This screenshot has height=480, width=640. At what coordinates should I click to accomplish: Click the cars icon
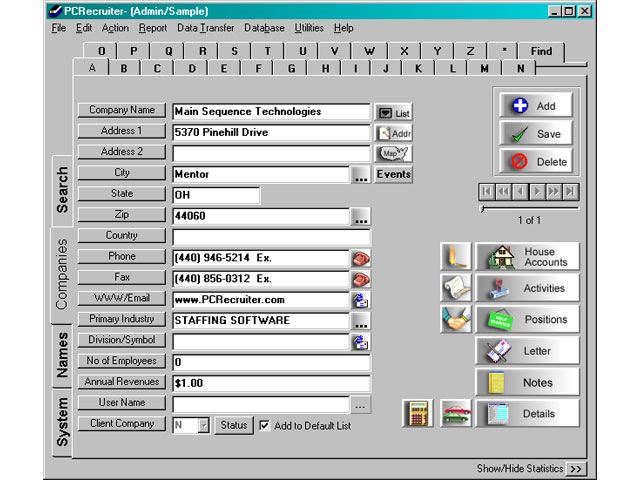click(456, 413)
